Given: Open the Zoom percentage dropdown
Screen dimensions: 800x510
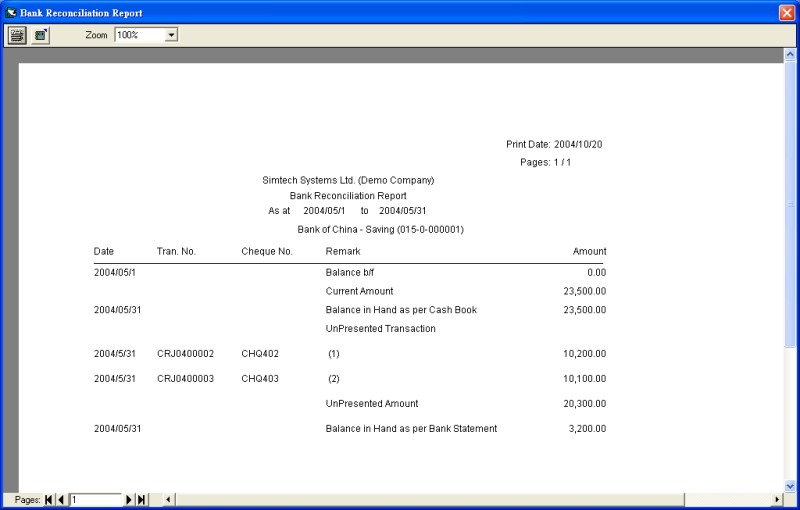Looking at the screenshot, I should point(171,35).
